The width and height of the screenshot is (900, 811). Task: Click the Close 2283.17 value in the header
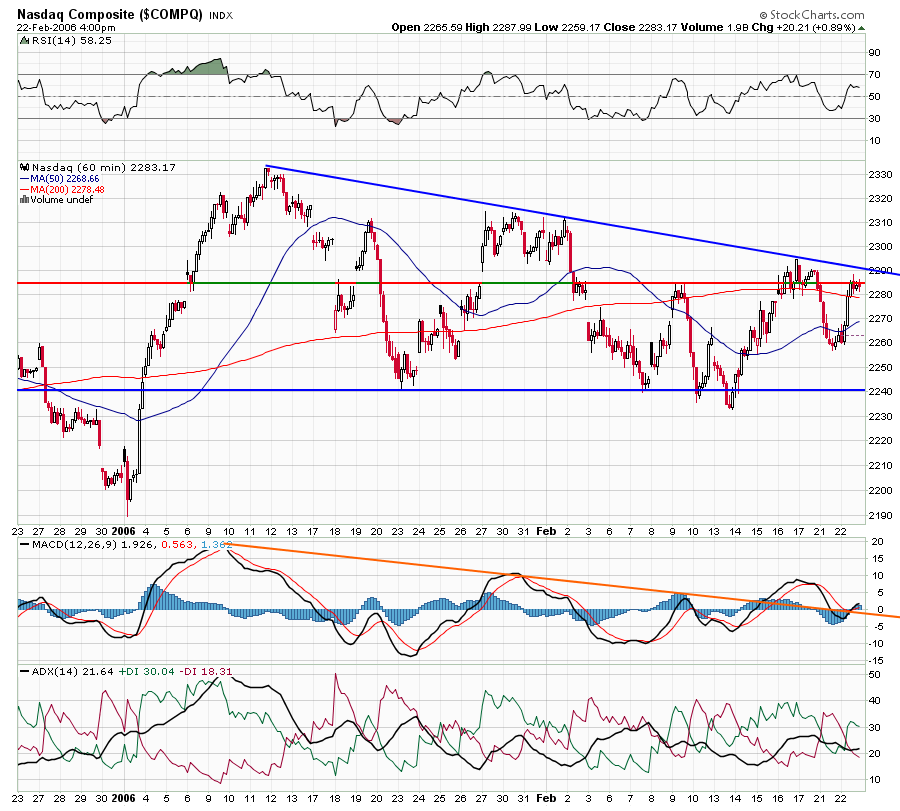click(x=641, y=28)
